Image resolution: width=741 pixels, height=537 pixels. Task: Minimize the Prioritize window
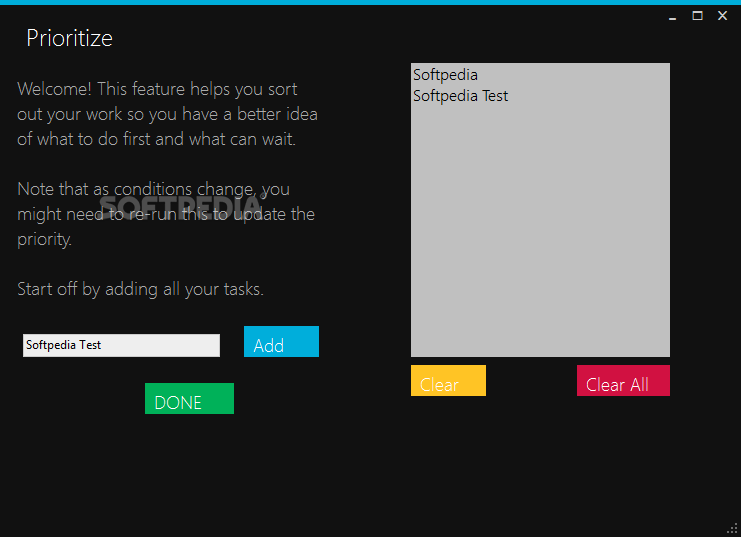coord(672,16)
